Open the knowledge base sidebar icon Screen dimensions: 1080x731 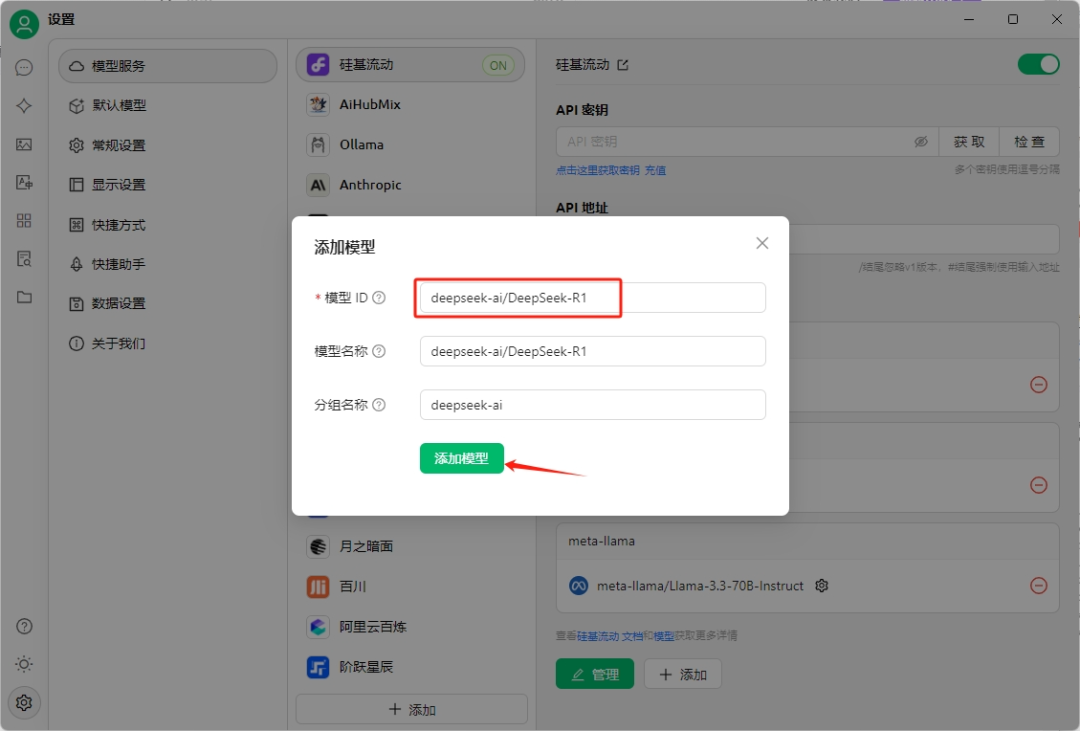tap(24, 259)
